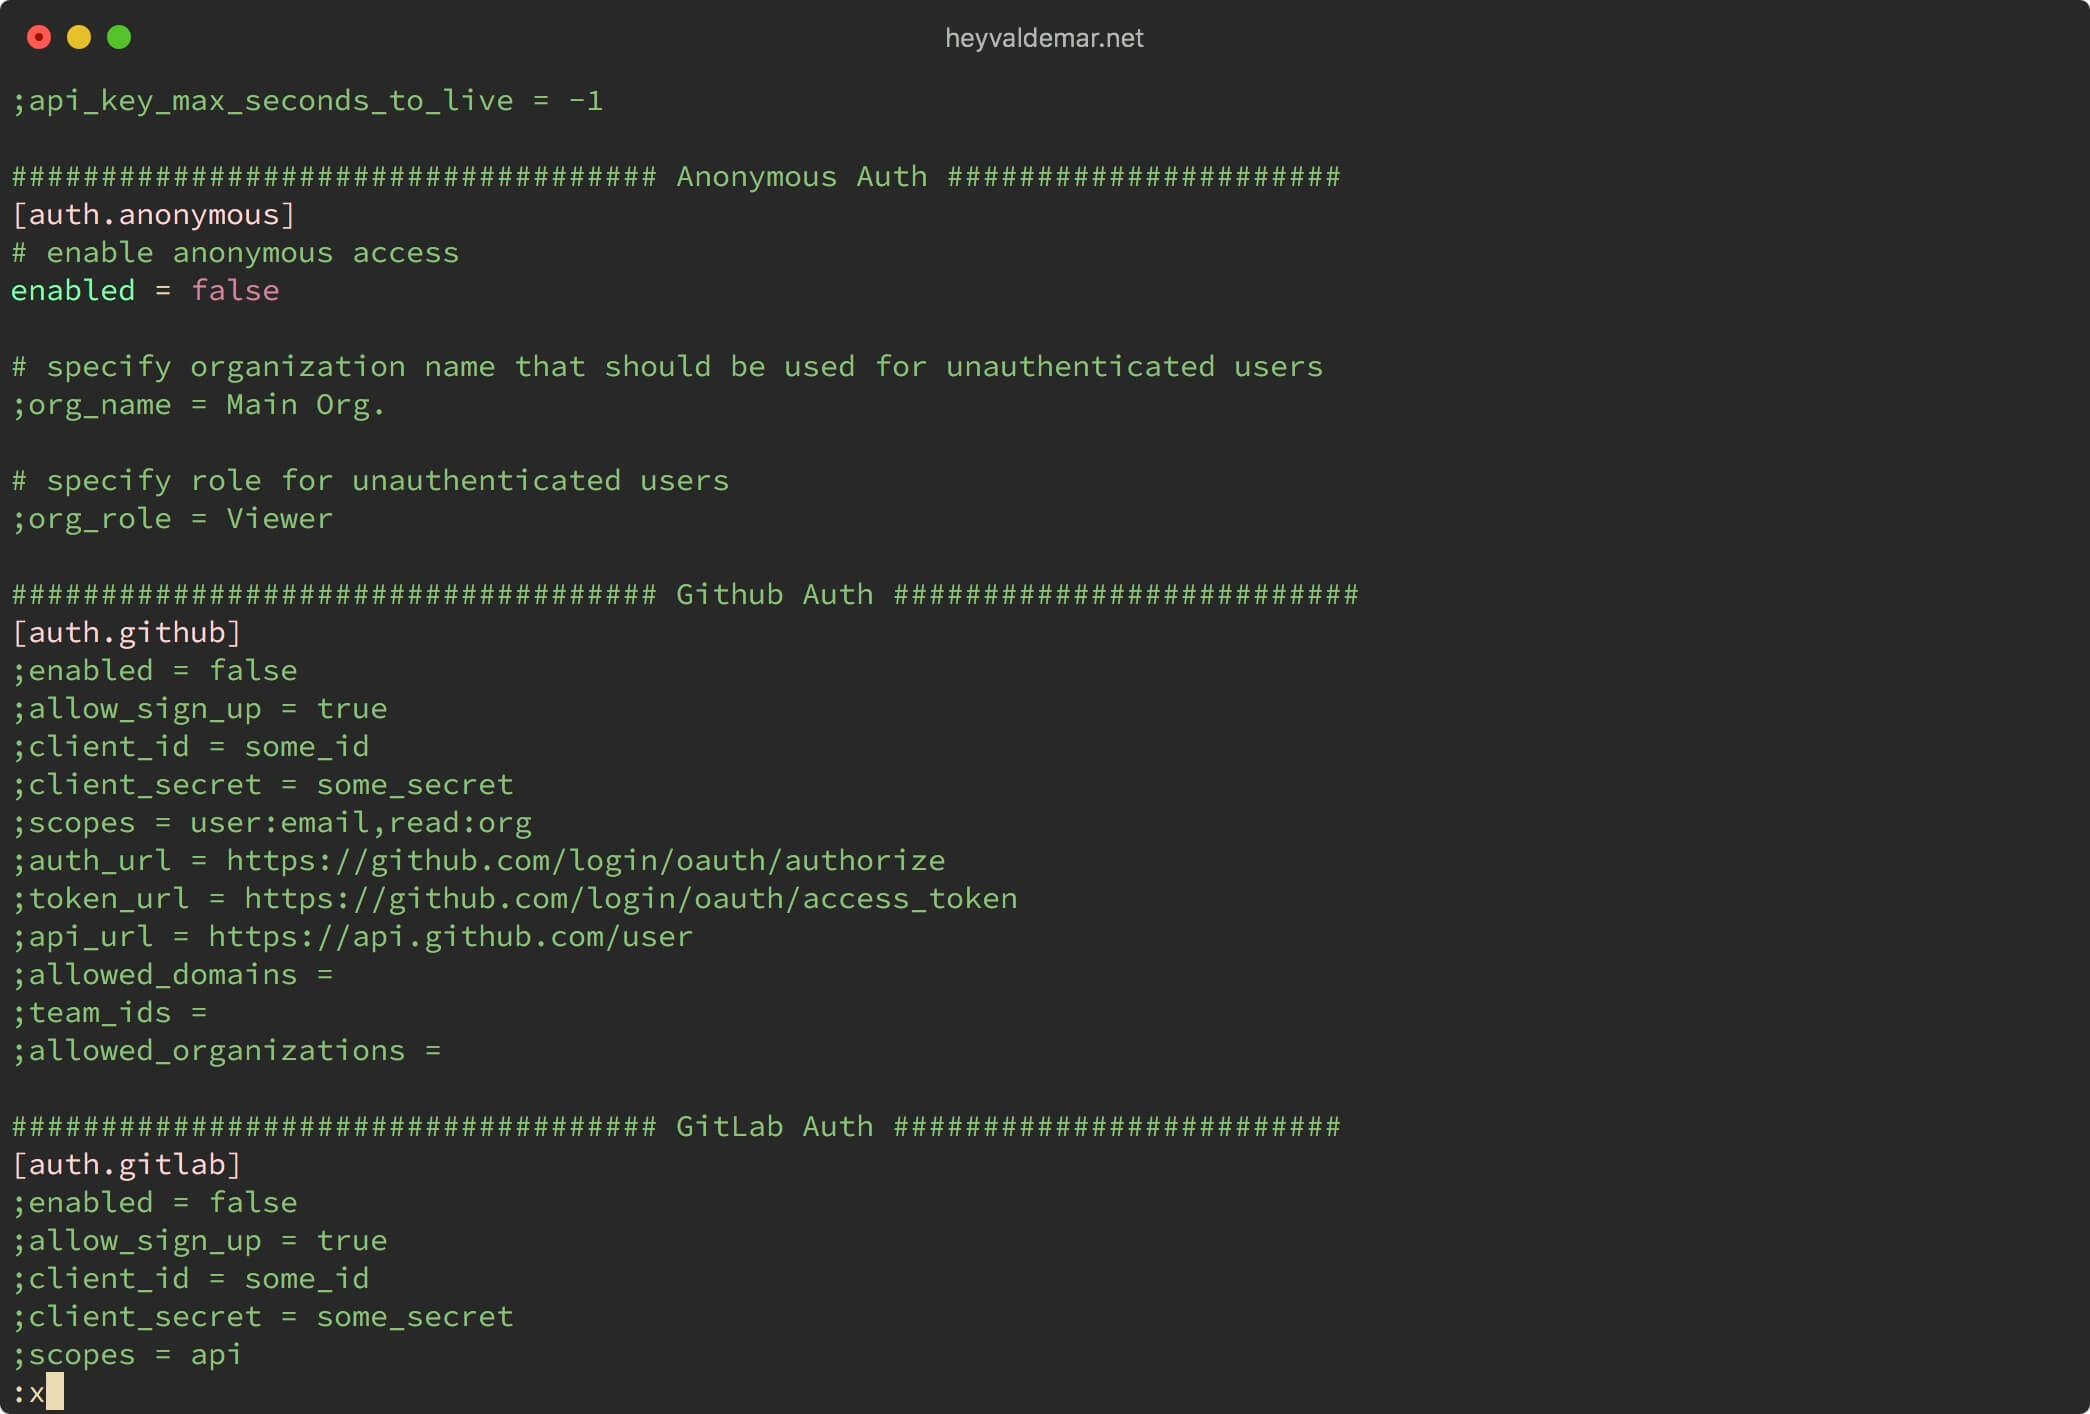Enable the ;enabled = false Github Auth
2090x1414 pixels.
[158, 669]
